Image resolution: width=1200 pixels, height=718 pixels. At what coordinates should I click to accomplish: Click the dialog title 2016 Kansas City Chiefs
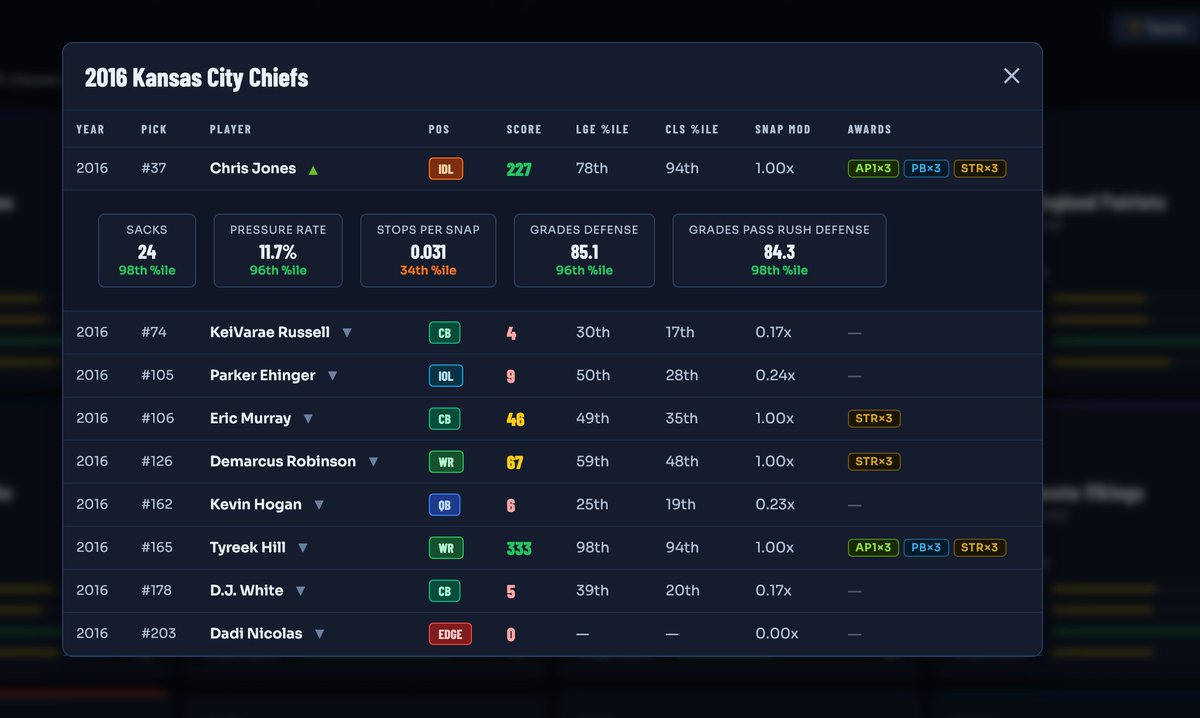tap(196, 77)
